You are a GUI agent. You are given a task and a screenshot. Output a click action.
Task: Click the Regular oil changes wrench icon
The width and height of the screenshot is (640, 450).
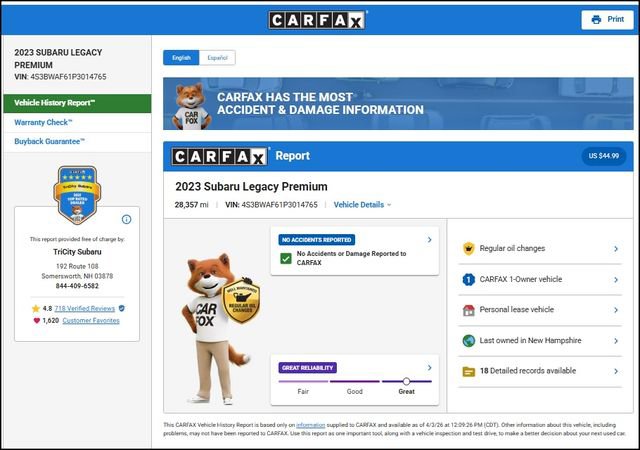click(x=468, y=249)
